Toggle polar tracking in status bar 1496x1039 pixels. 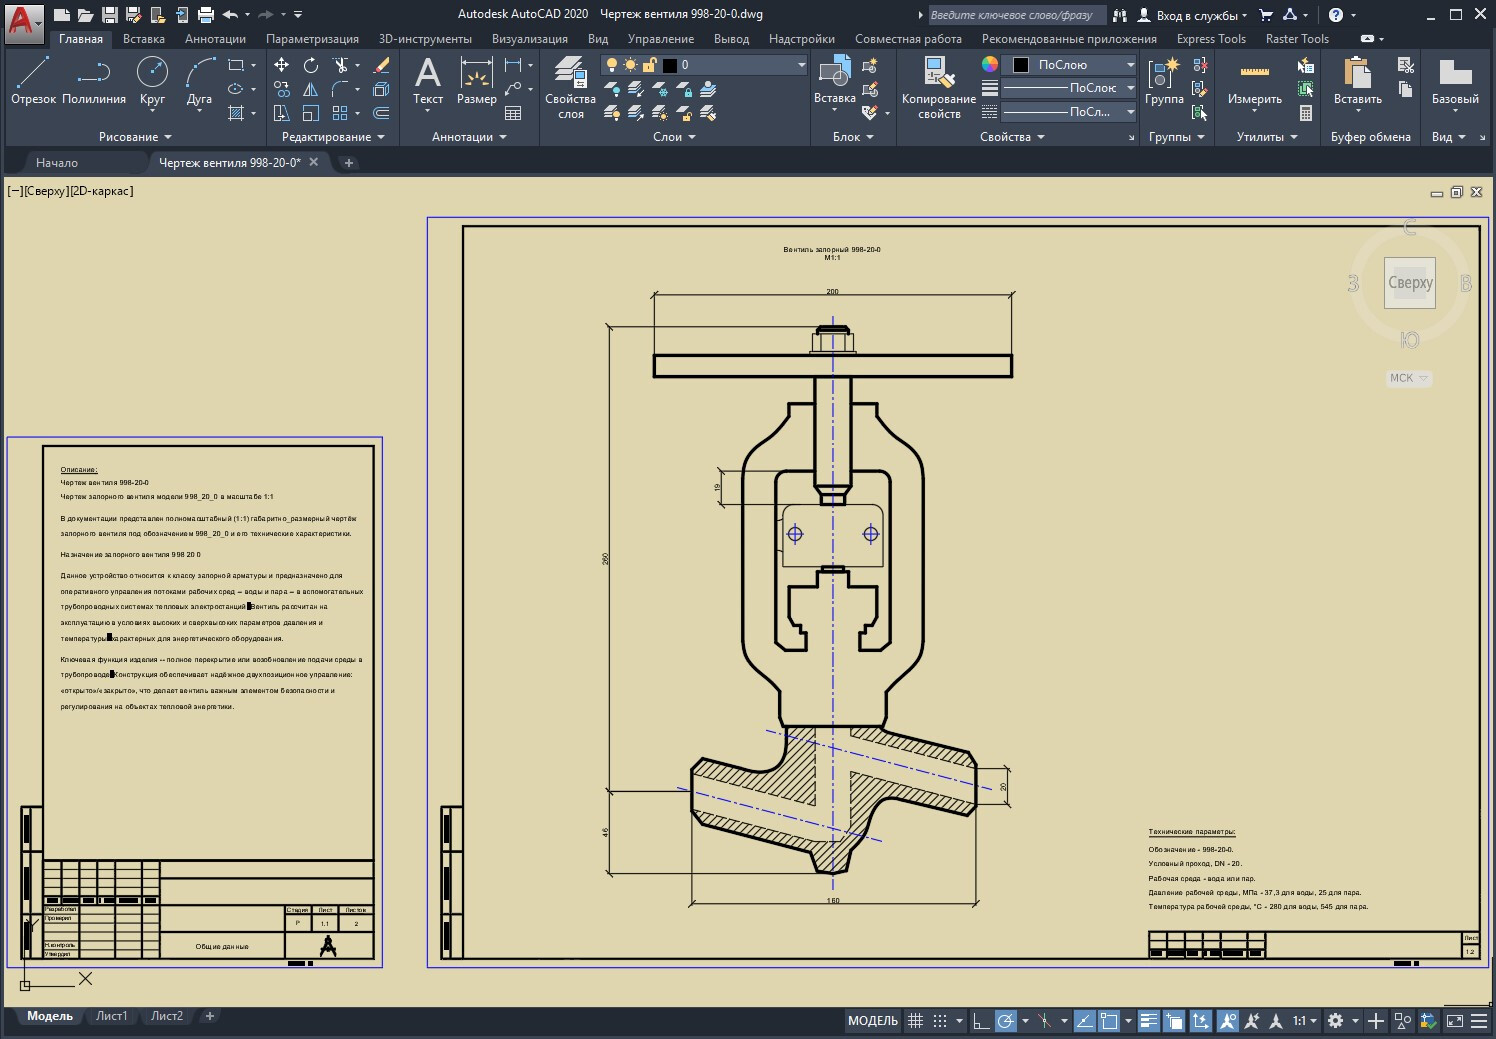click(1006, 1021)
